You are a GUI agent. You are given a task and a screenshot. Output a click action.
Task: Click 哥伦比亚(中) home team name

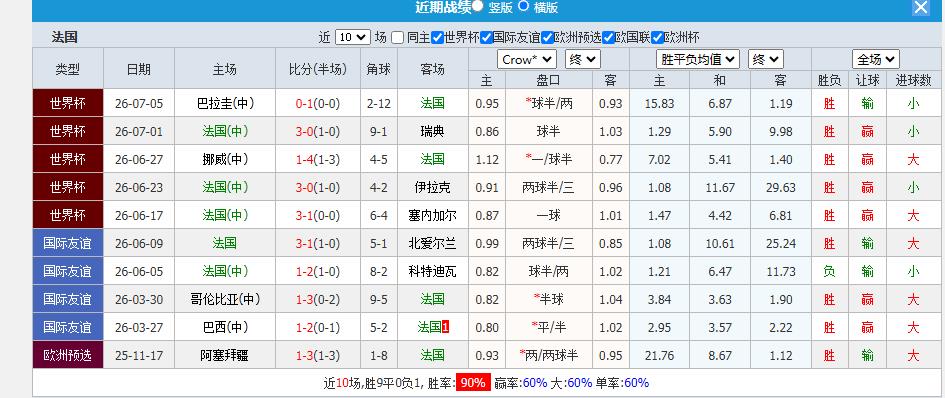click(225, 299)
